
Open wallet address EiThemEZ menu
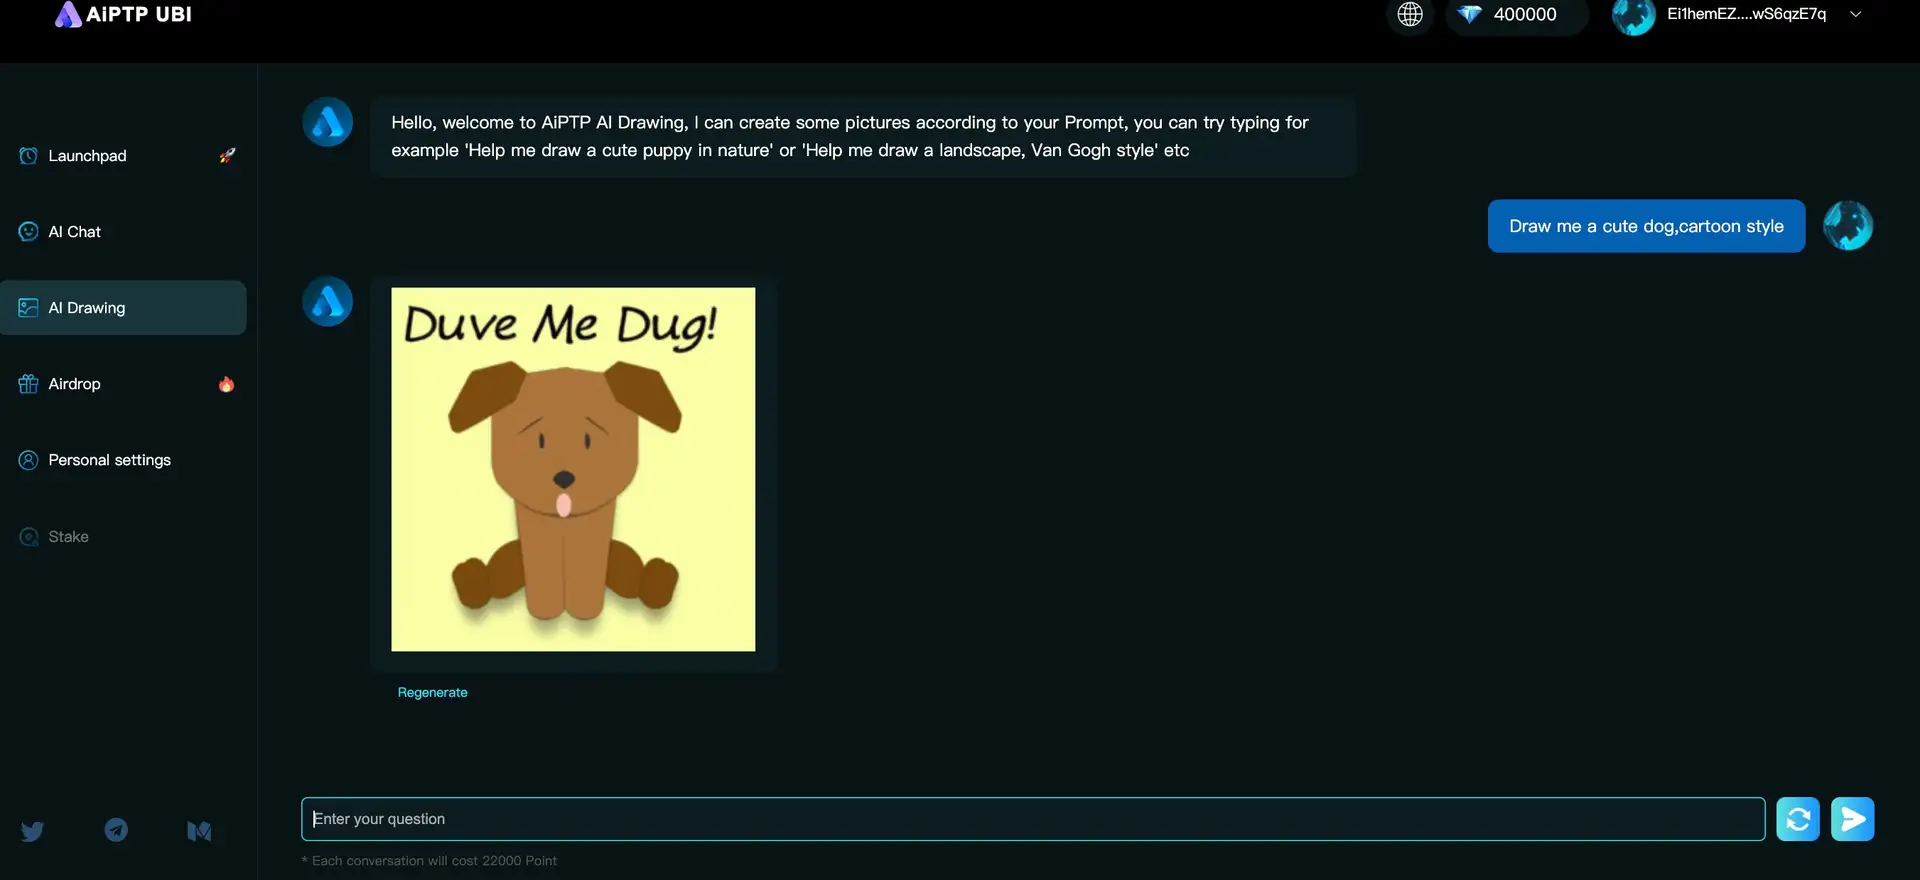[1745, 15]
